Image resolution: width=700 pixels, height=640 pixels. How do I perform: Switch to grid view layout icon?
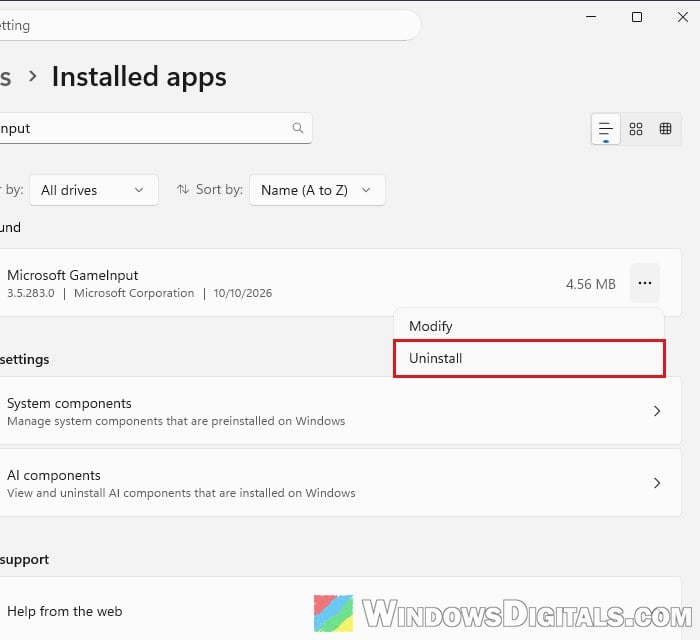[x=636, y=129]
